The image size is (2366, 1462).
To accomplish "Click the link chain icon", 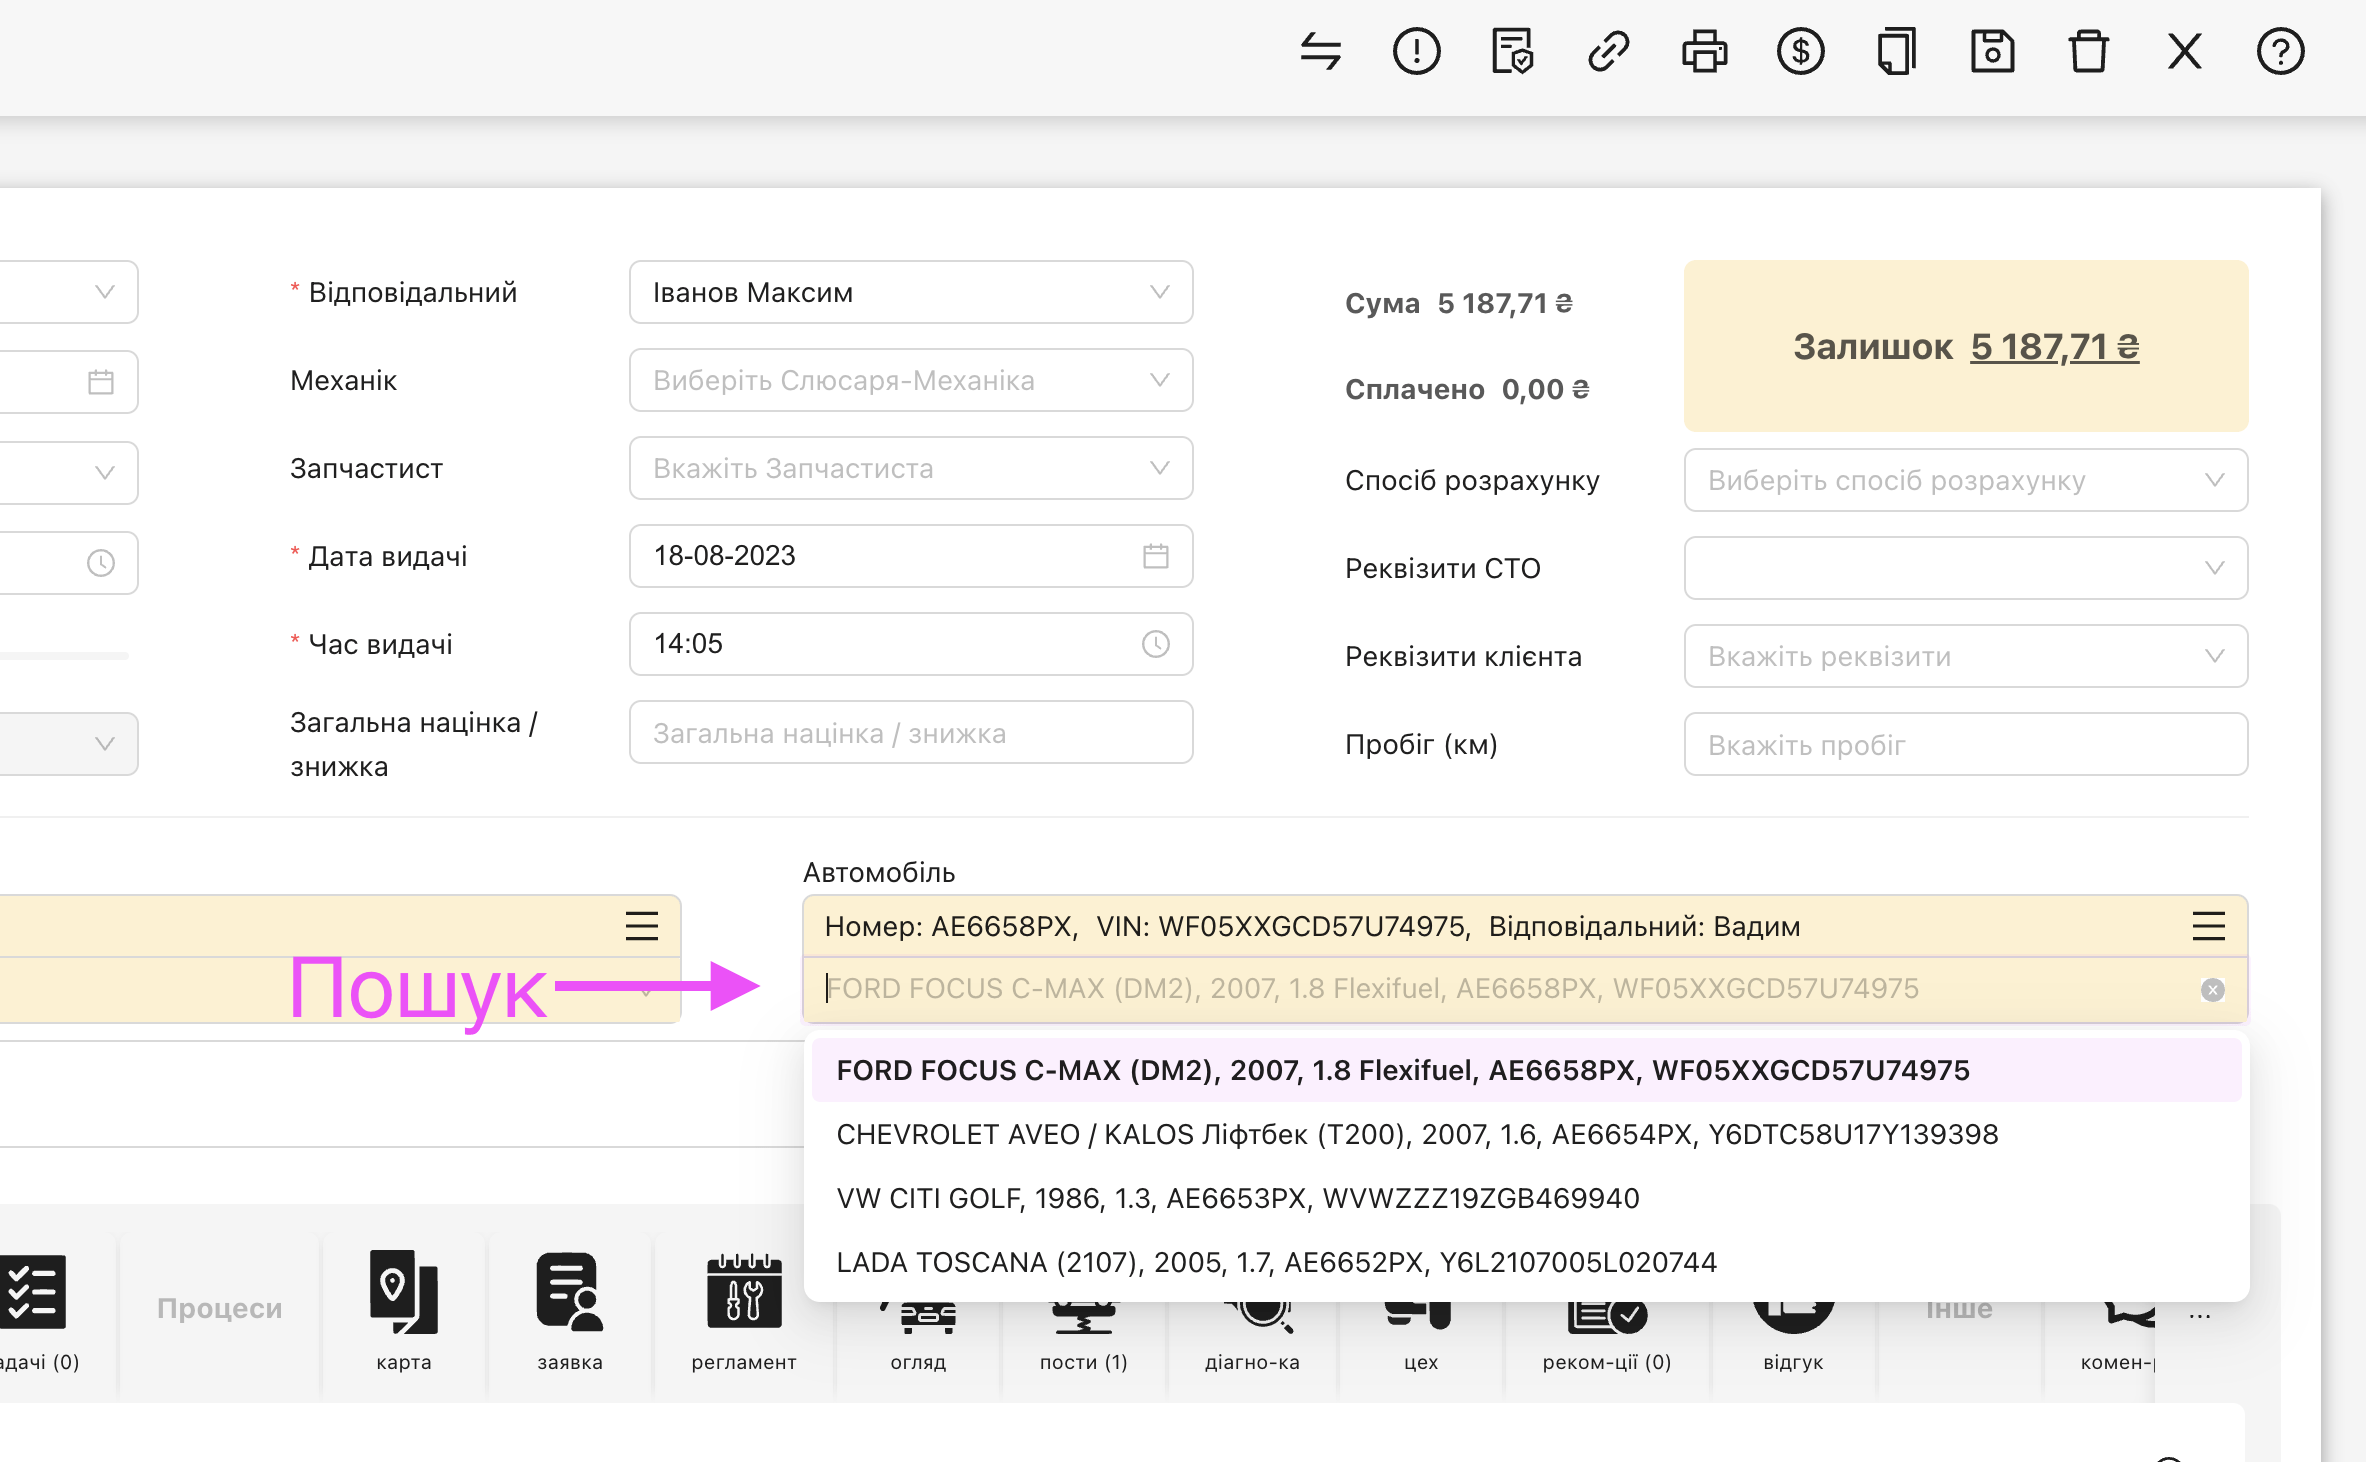I will point(1608,52).
